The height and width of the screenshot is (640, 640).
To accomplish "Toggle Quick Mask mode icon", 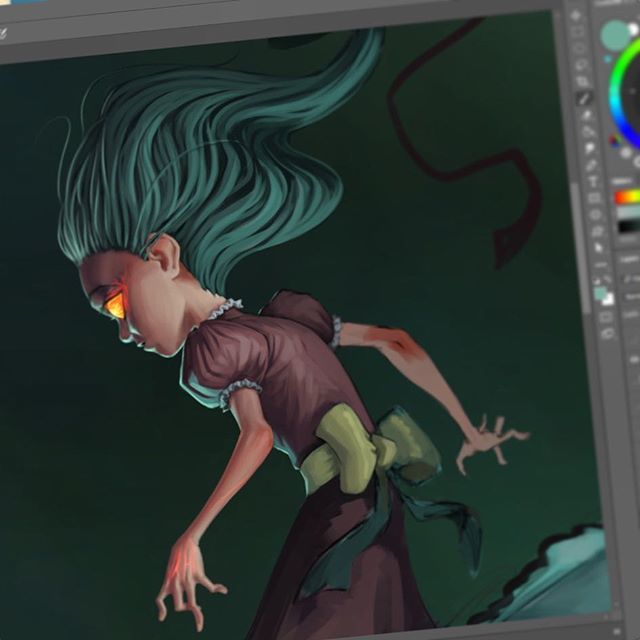I will [606, 317].
